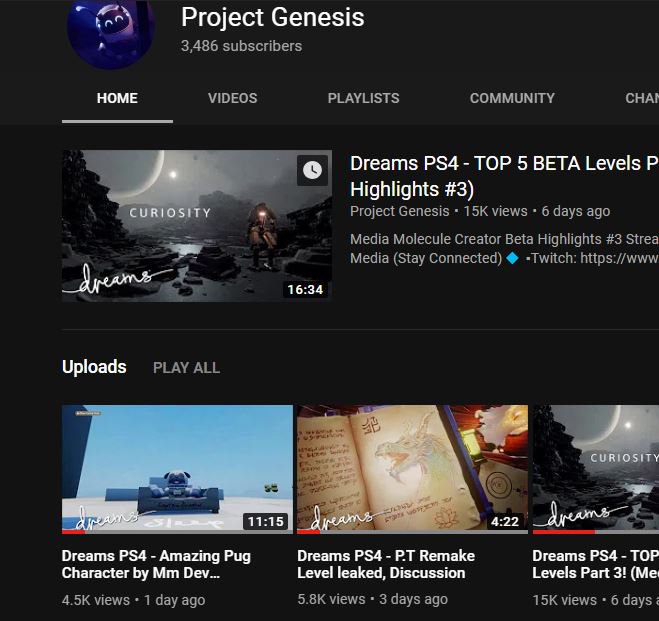Click title Dreams PS4 - P.T Remake Level leaked
Image resolution: width=659 pixels, height=621 pixels.
point(386,564)
